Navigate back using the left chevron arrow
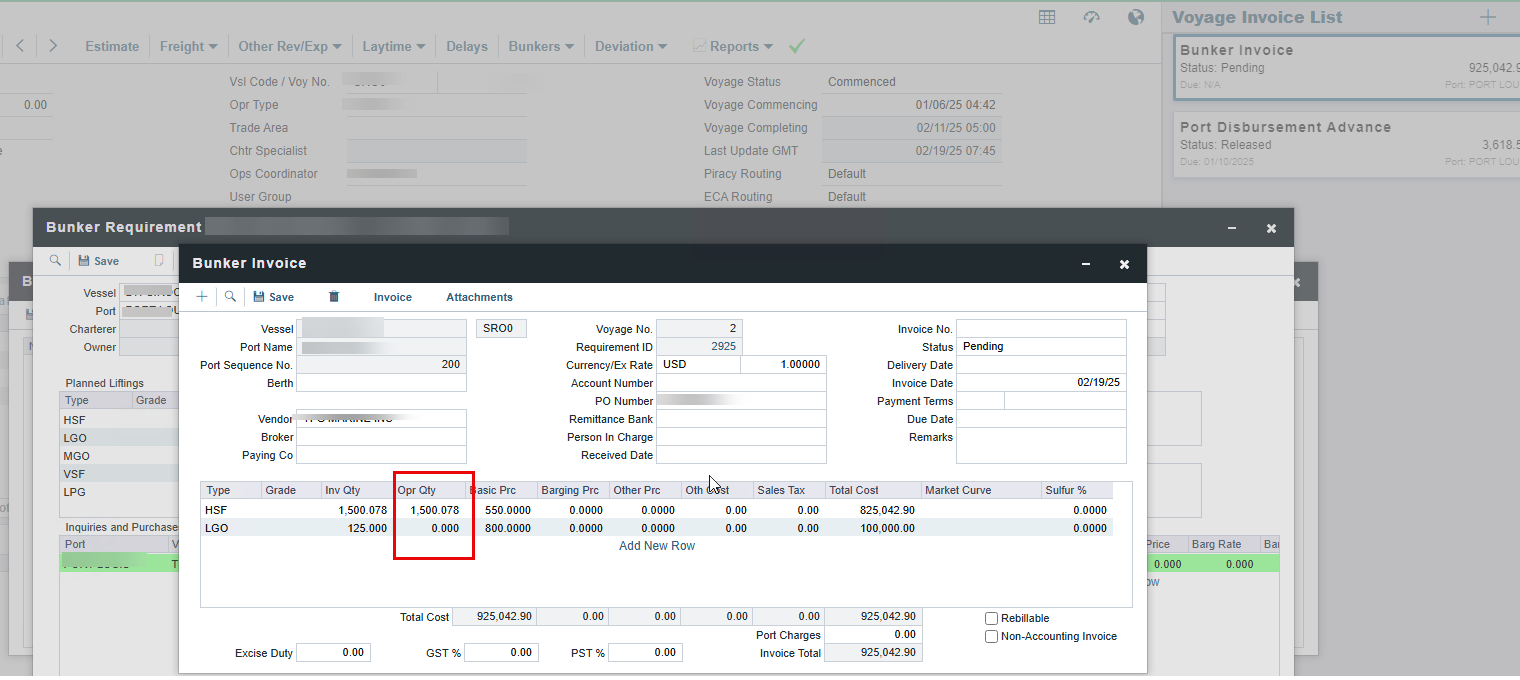This screenshot has width=1520, height=680. pos(20,46)
